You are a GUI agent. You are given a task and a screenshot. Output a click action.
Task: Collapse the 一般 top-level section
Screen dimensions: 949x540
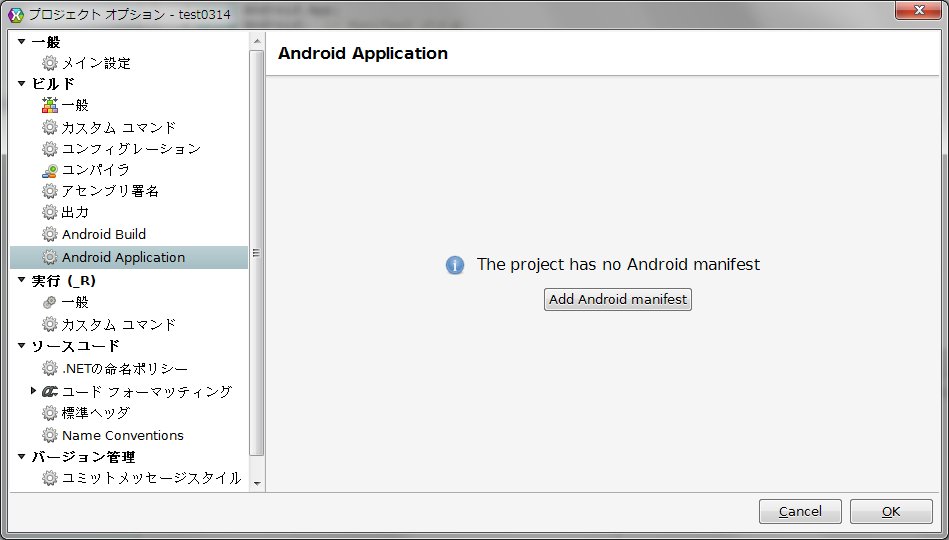pos(22,42)
